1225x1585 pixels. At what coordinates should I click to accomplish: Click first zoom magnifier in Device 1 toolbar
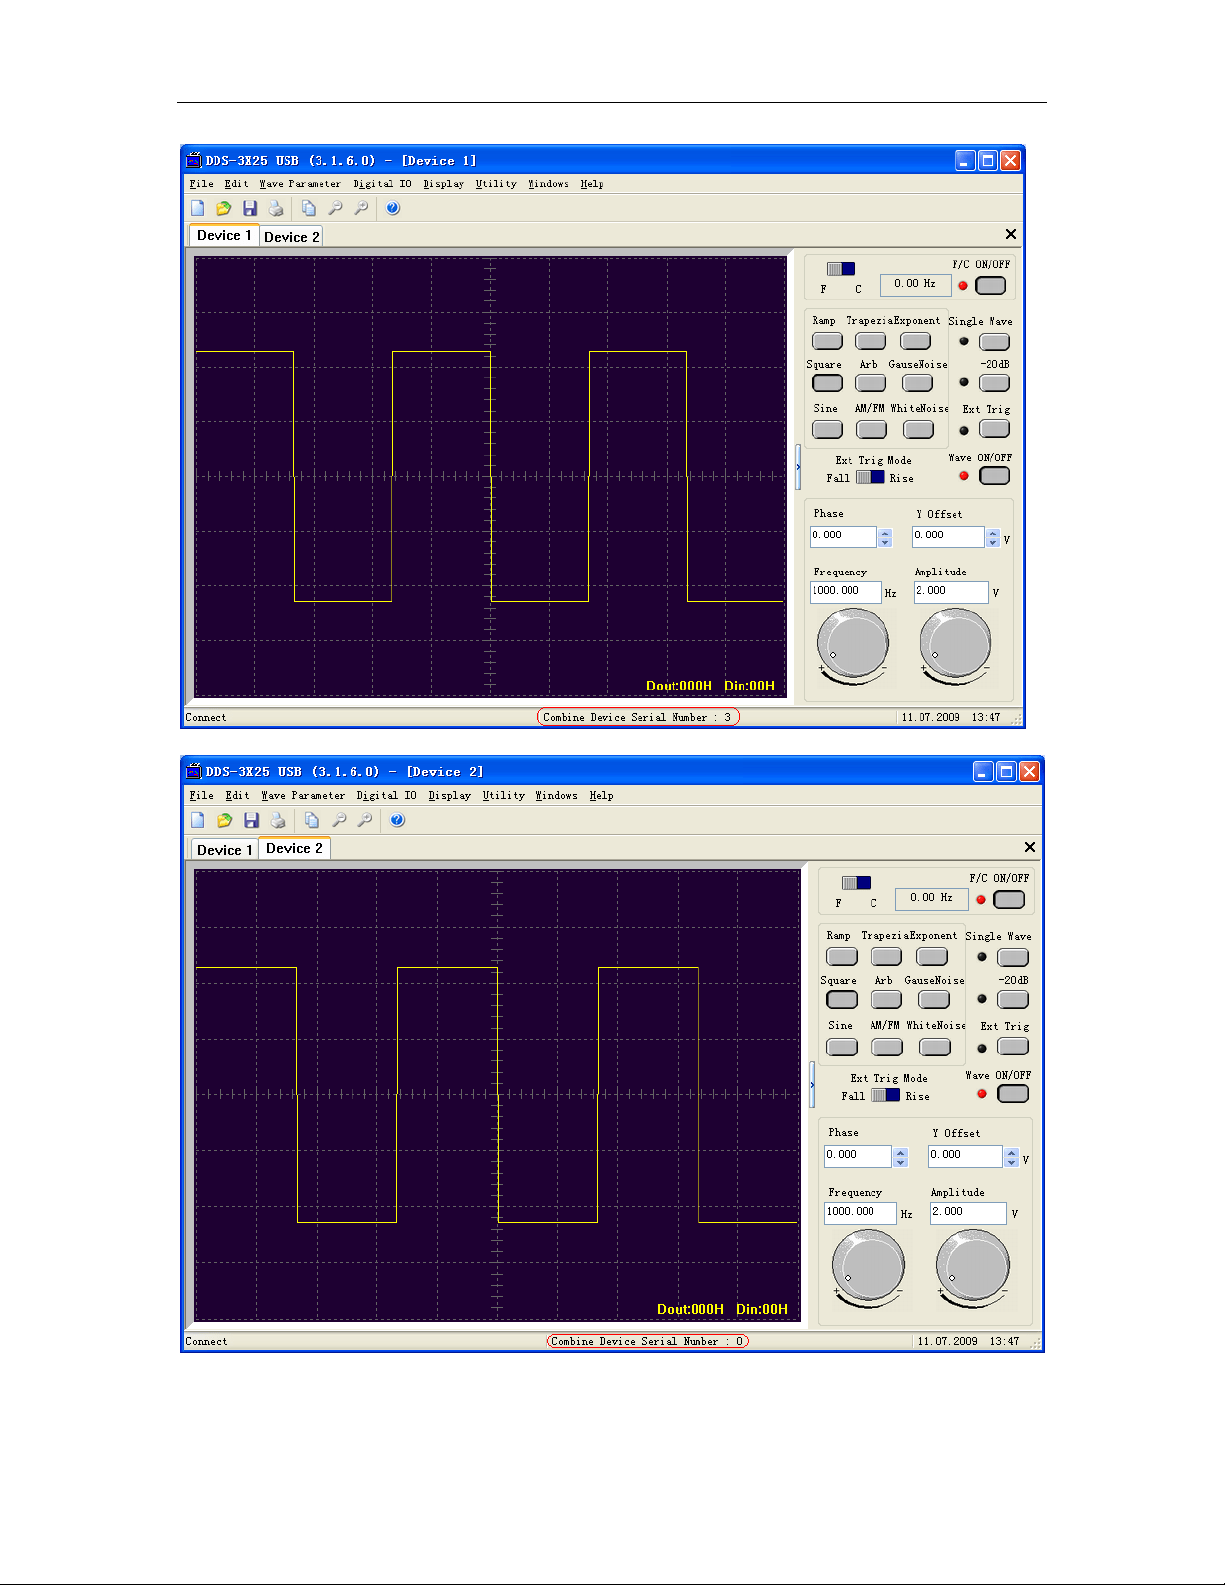coord(335,208)
